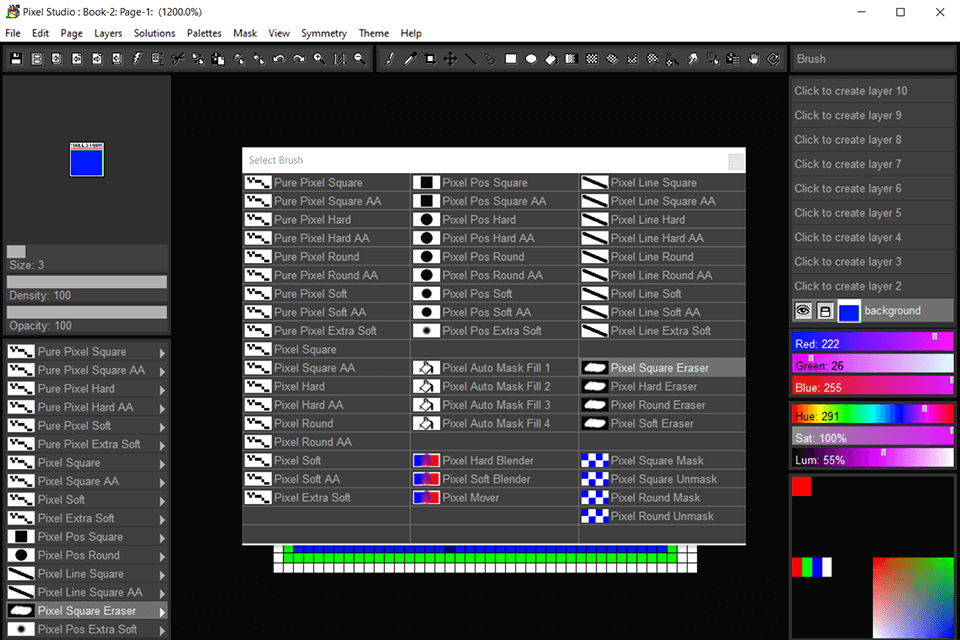Choose Pixel Pos Soft AA in dialog
Image resolution: width=960 pixels, height=640 pixels.
click(x=494, y=312)
